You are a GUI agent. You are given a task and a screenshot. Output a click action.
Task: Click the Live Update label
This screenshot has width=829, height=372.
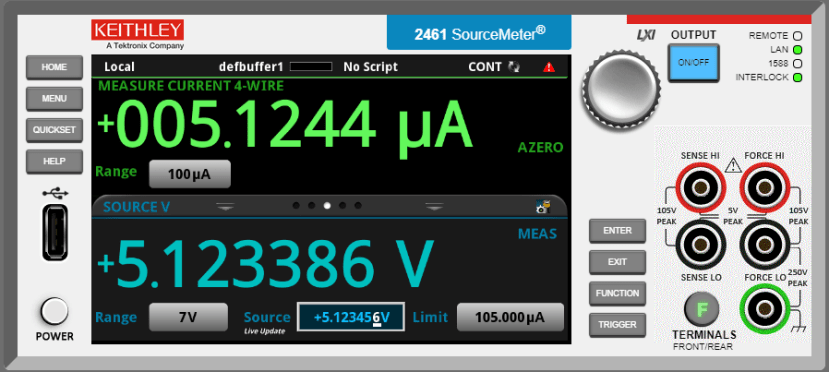click(x=264, y=331)
